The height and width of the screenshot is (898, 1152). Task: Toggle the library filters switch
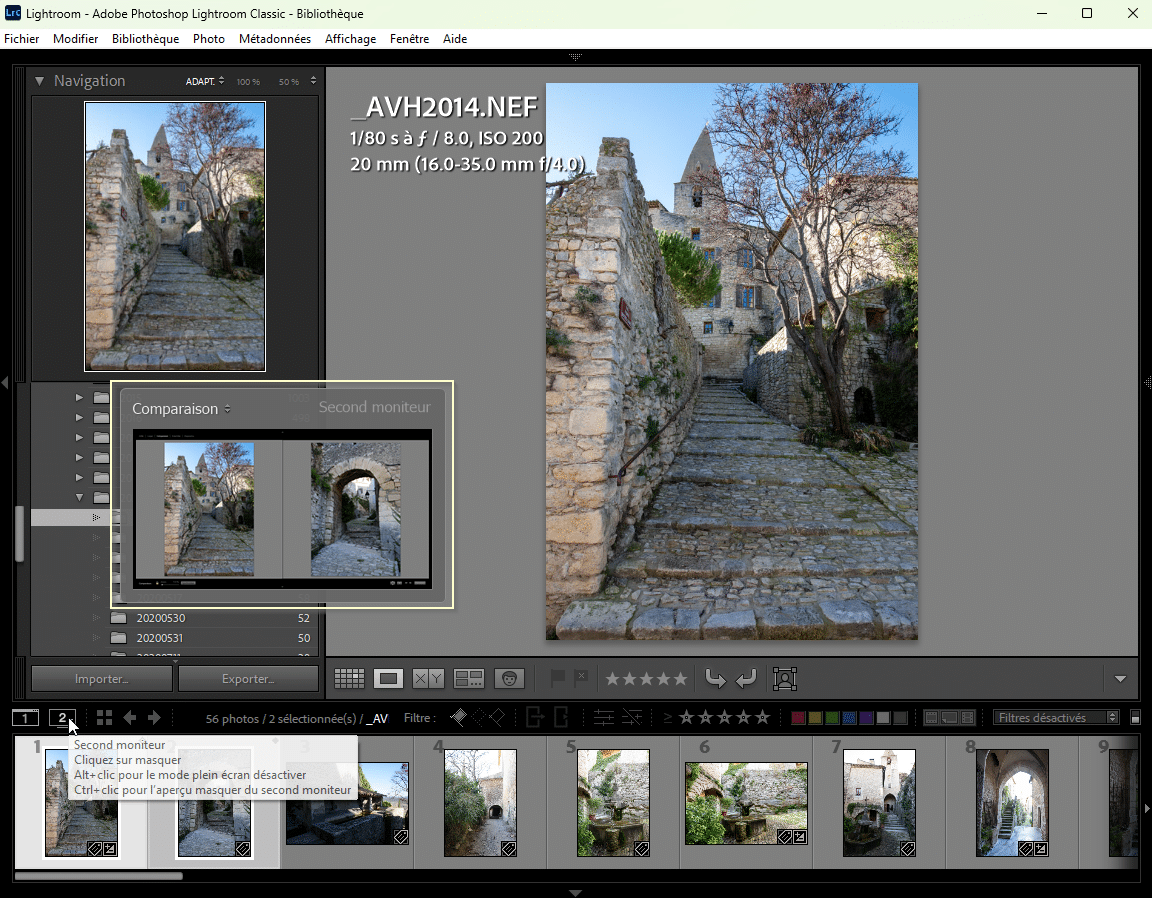coord(1136,717)
